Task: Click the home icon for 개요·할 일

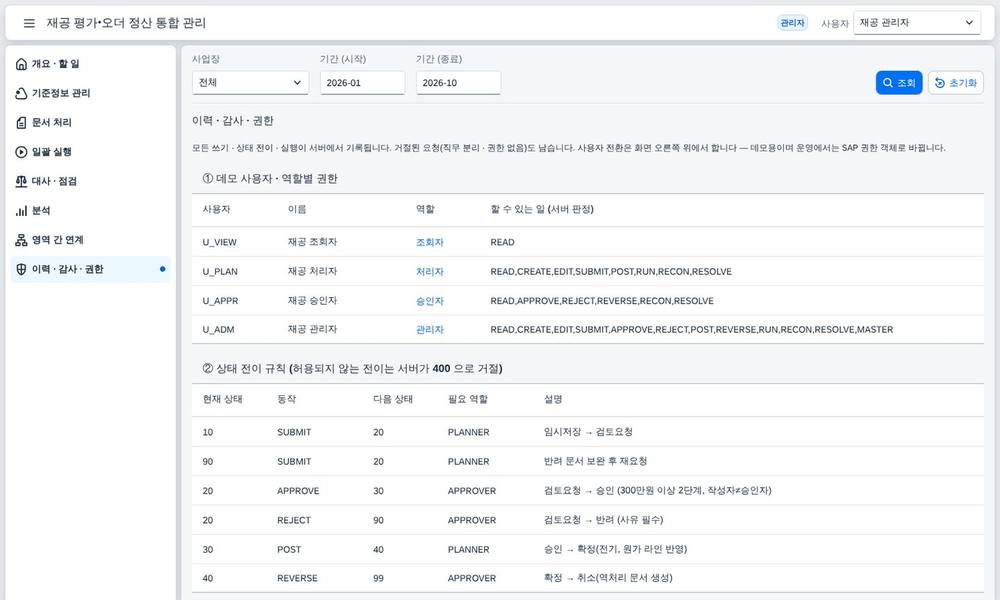Action: tap(21, 64)
